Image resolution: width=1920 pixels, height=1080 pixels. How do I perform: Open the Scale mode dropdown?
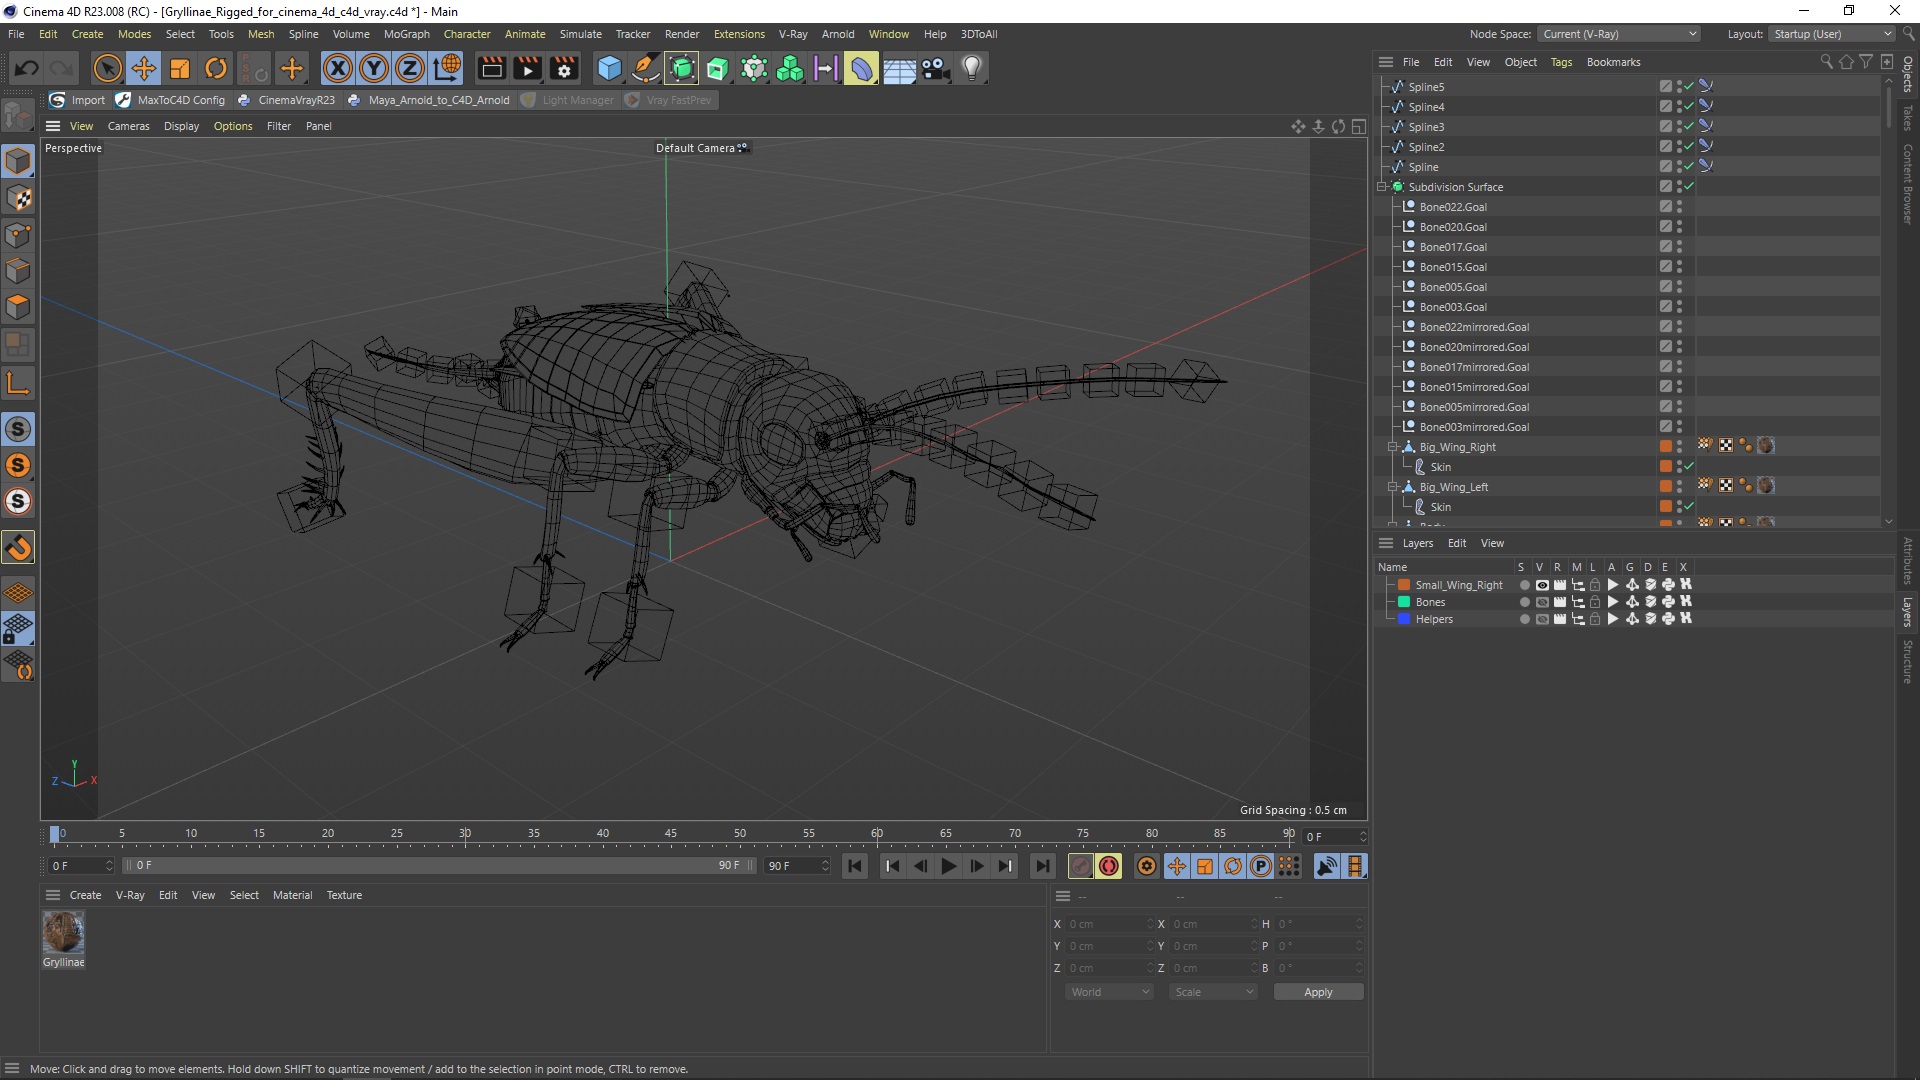[1213, 992]
